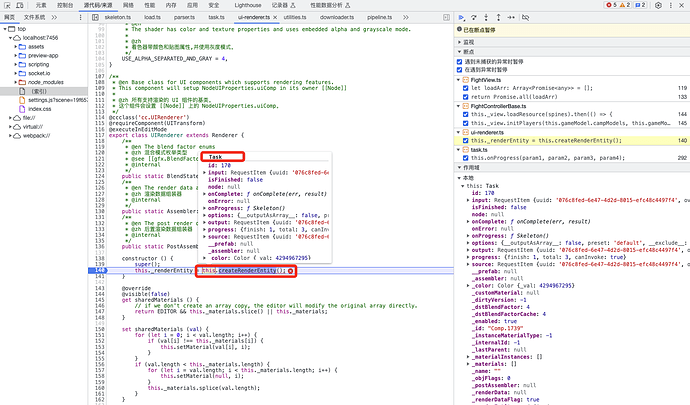Open the DevTools three-dot menu
The height and width of the screenshot is (405, 690).
pos(671,5)
